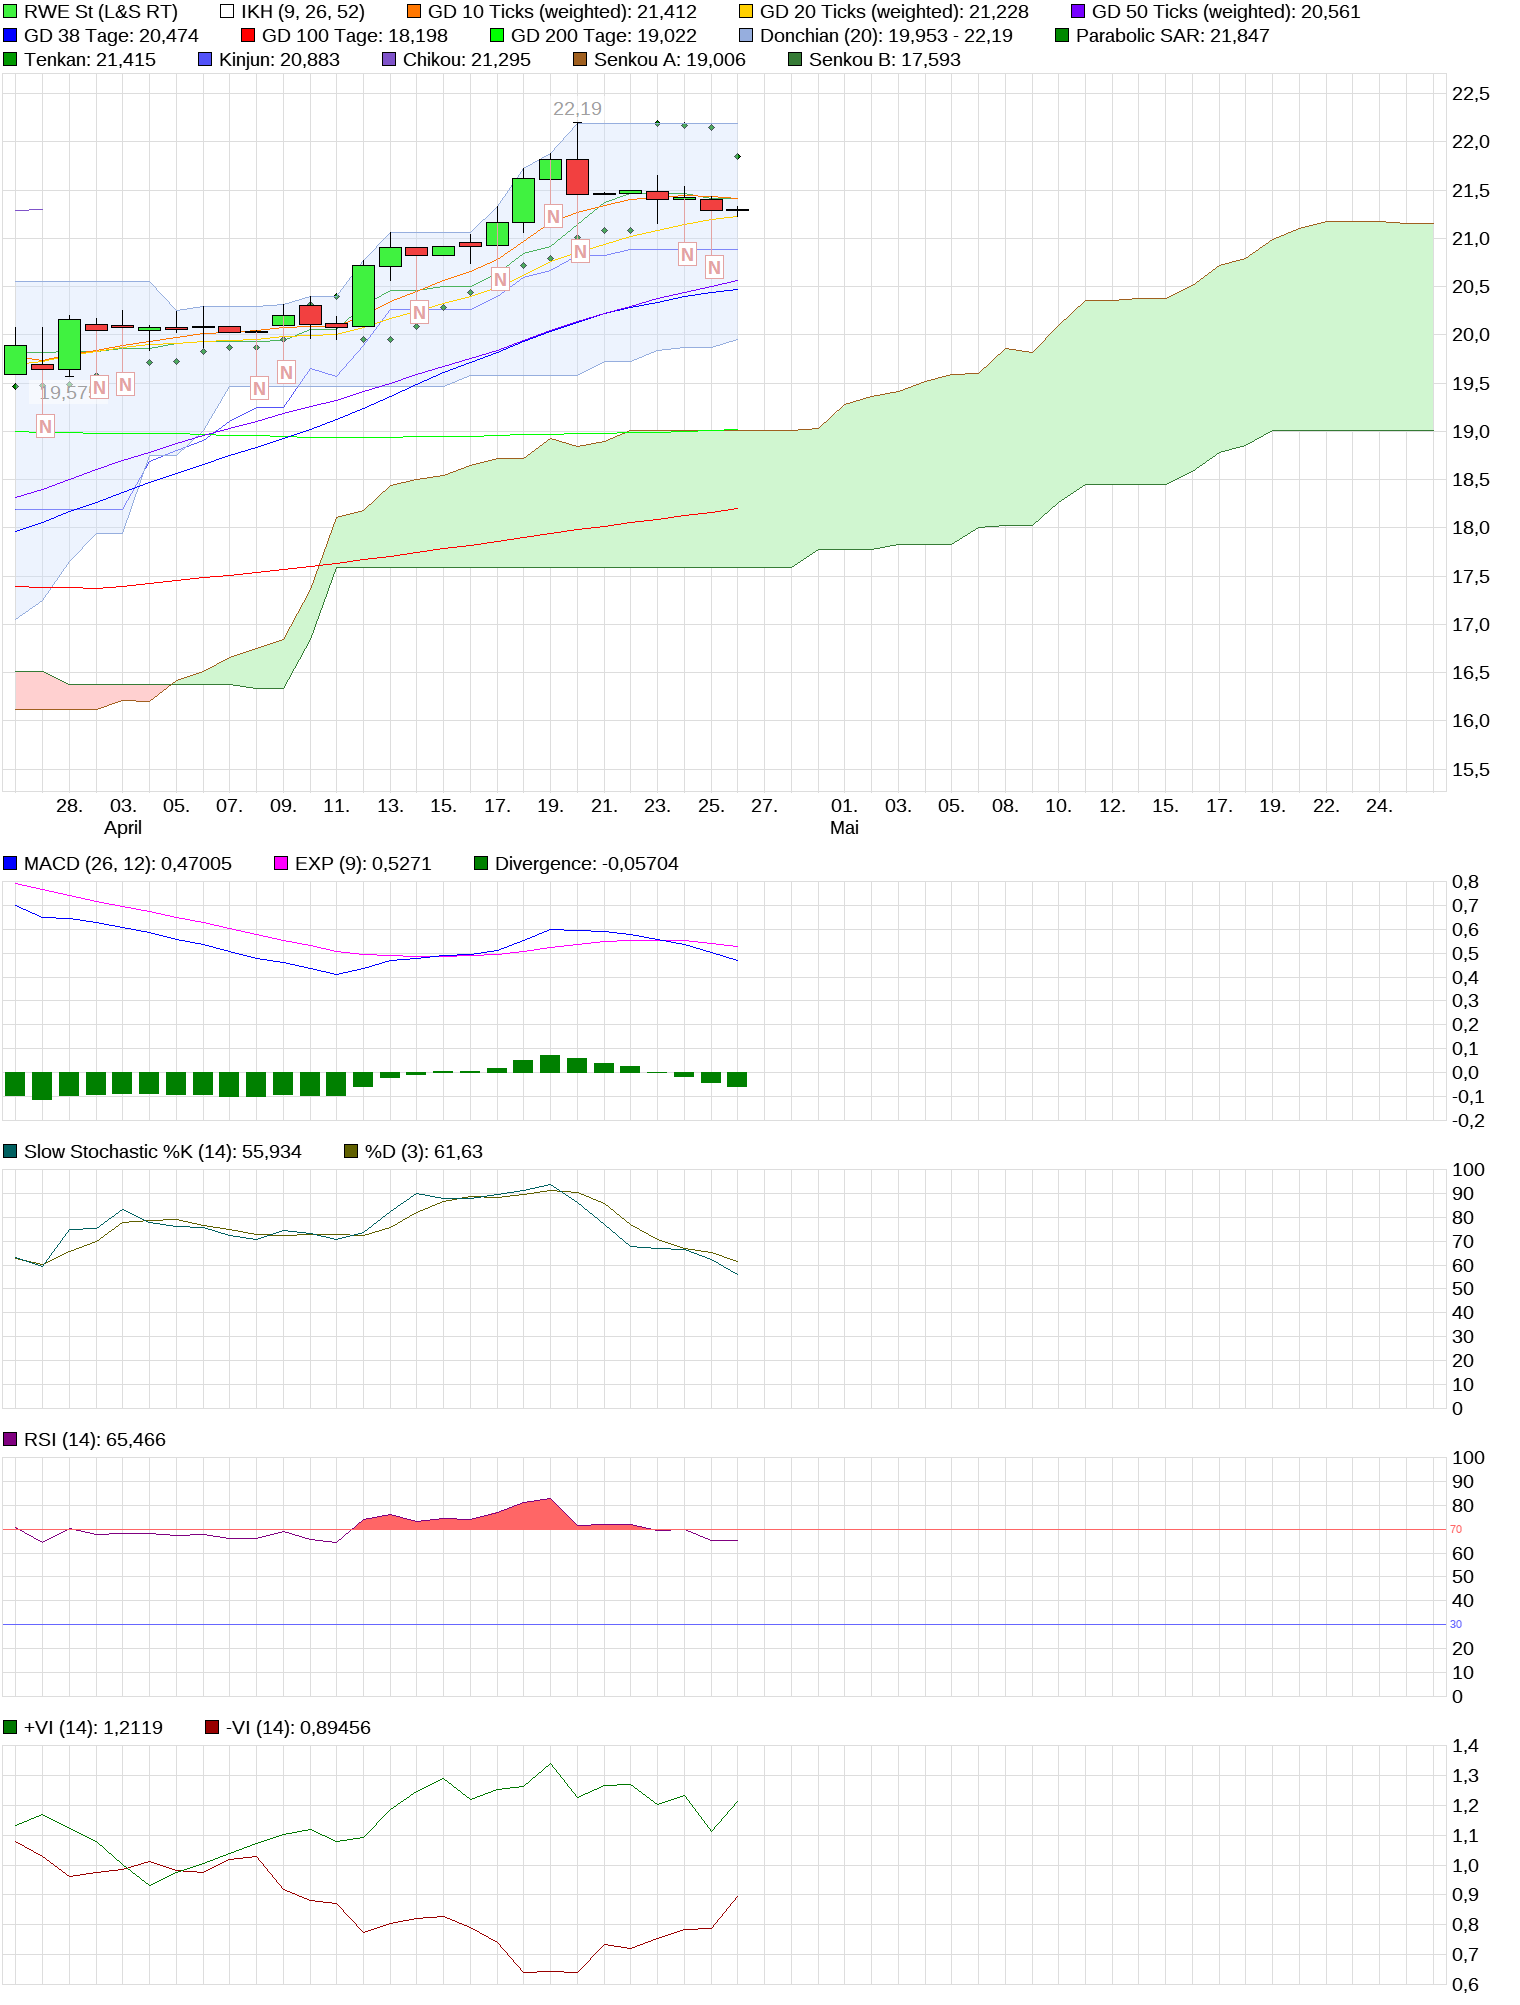Click the Kinjun legend swatch
The width and height of the screenshot is (1520, 2005).
(205, 60)
